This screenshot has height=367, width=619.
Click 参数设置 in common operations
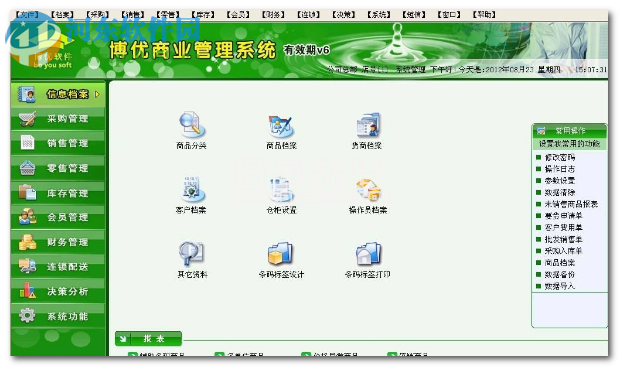(560, 180)
